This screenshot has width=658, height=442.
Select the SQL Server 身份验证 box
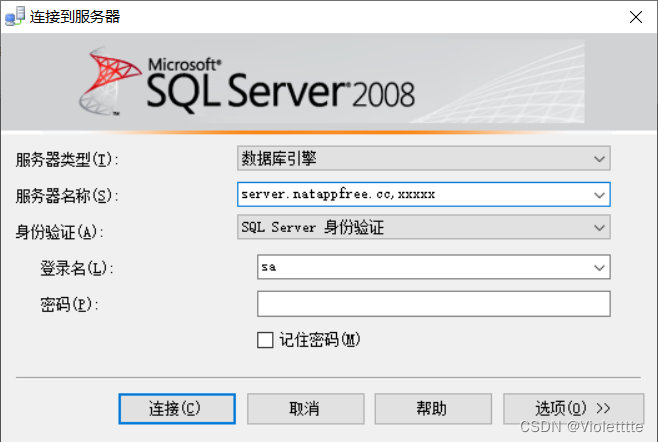[423, 227]
